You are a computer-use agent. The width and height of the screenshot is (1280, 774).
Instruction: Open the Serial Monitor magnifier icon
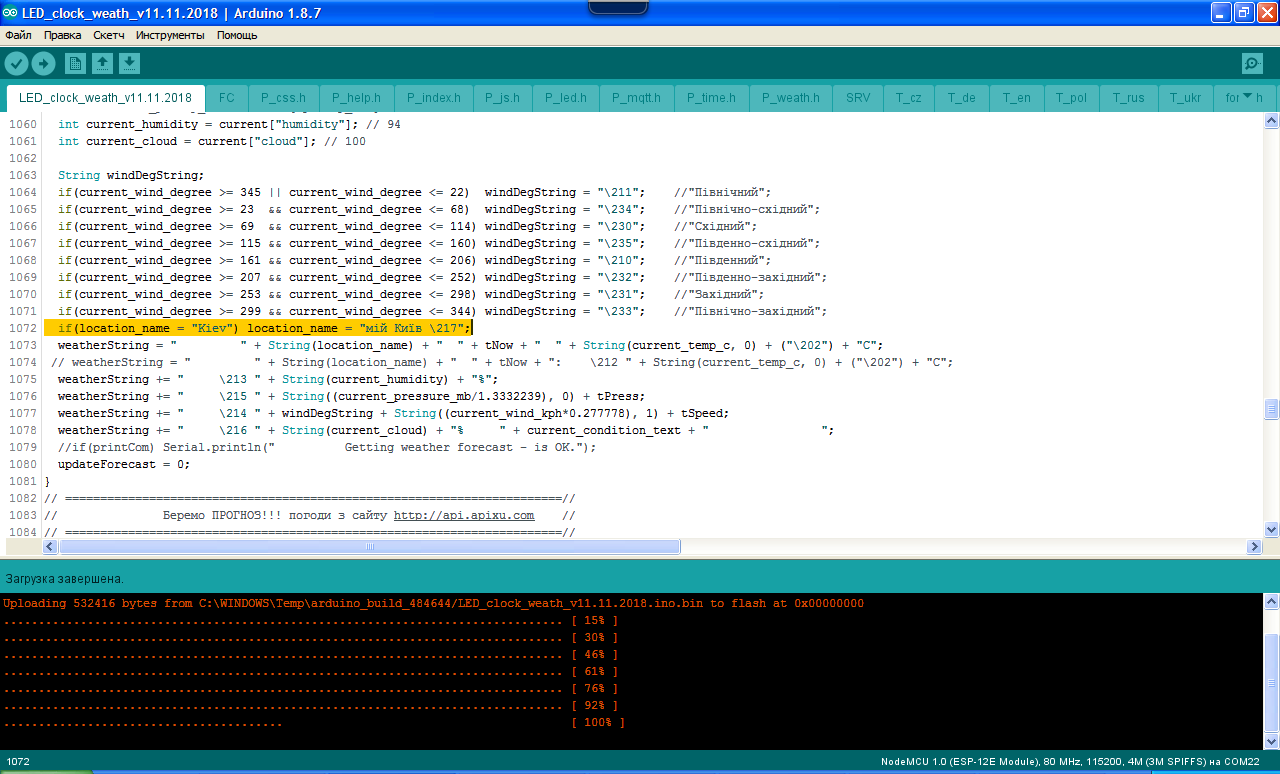coord(1252,64)
